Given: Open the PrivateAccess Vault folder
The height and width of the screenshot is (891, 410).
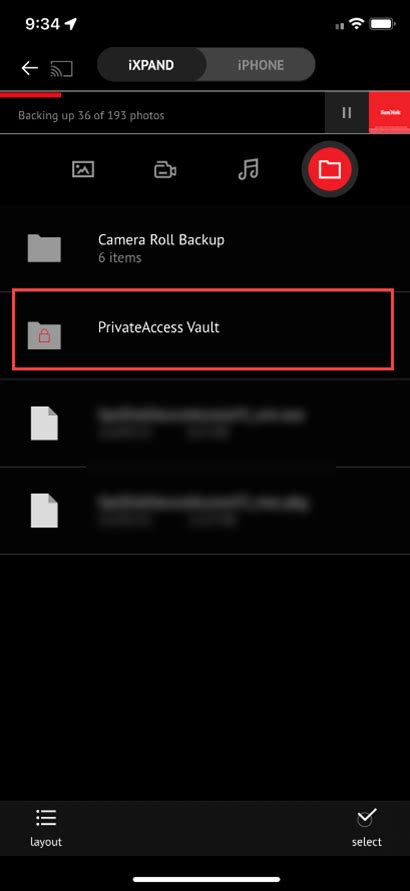Looking at the screenshot, I should coord(203,329).
